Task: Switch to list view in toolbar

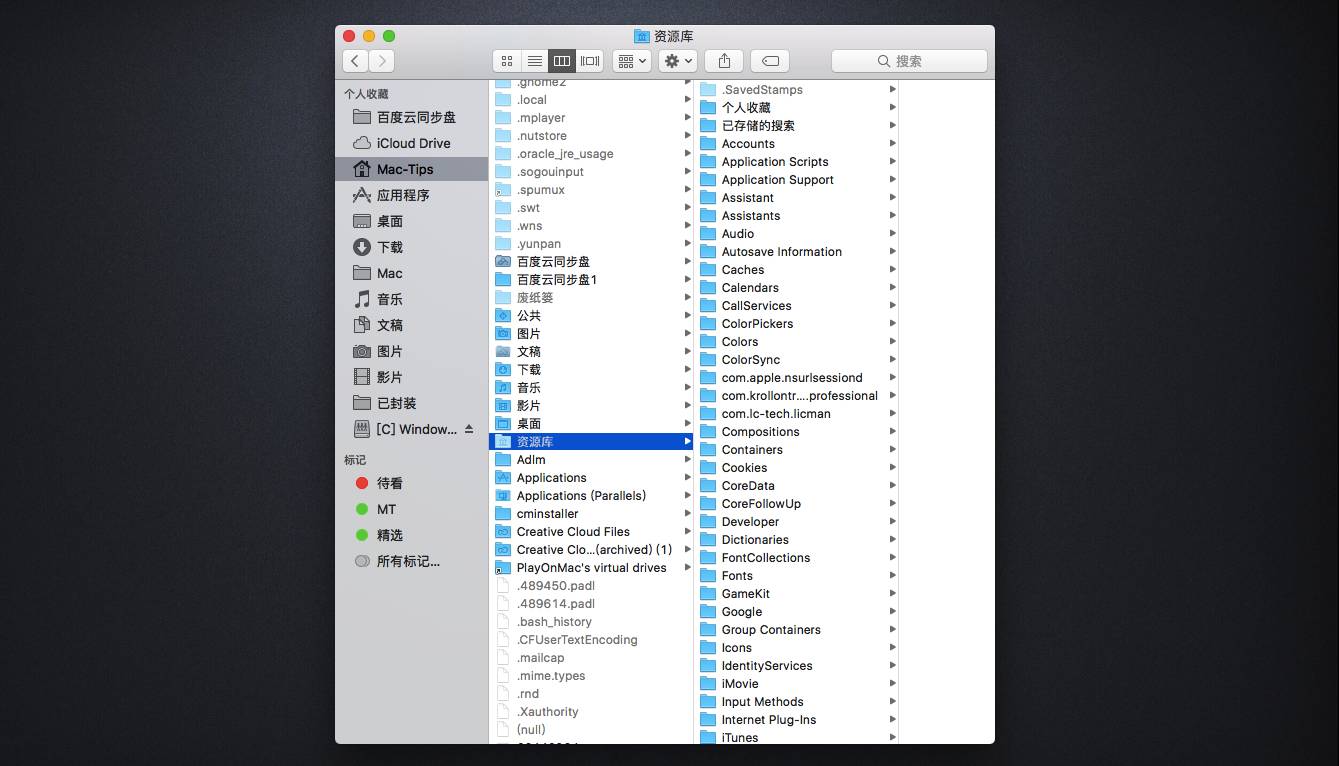Action: pyautogui.click(x=535, y=61)
